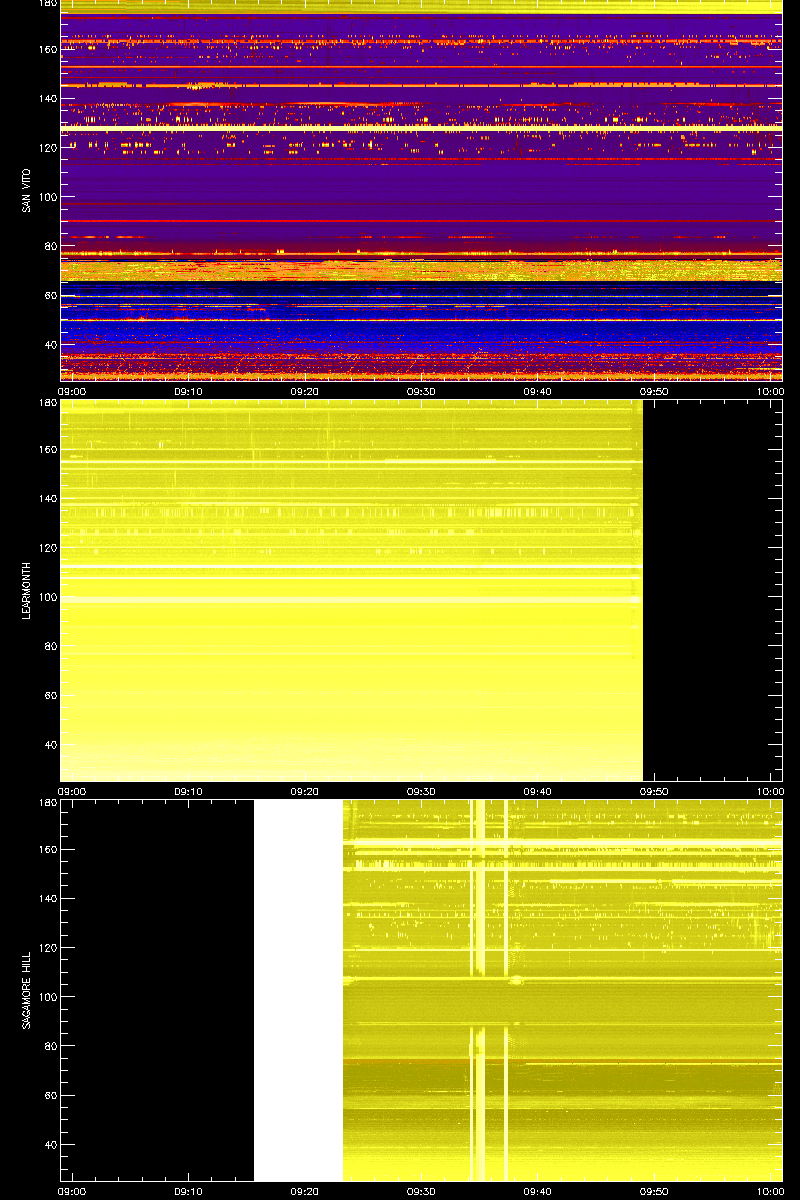This screenshot has height=1200, width=800.
Task: Click the 09:50 time label under San Vito
Action: pyautogui.click(x=654, y=391)
